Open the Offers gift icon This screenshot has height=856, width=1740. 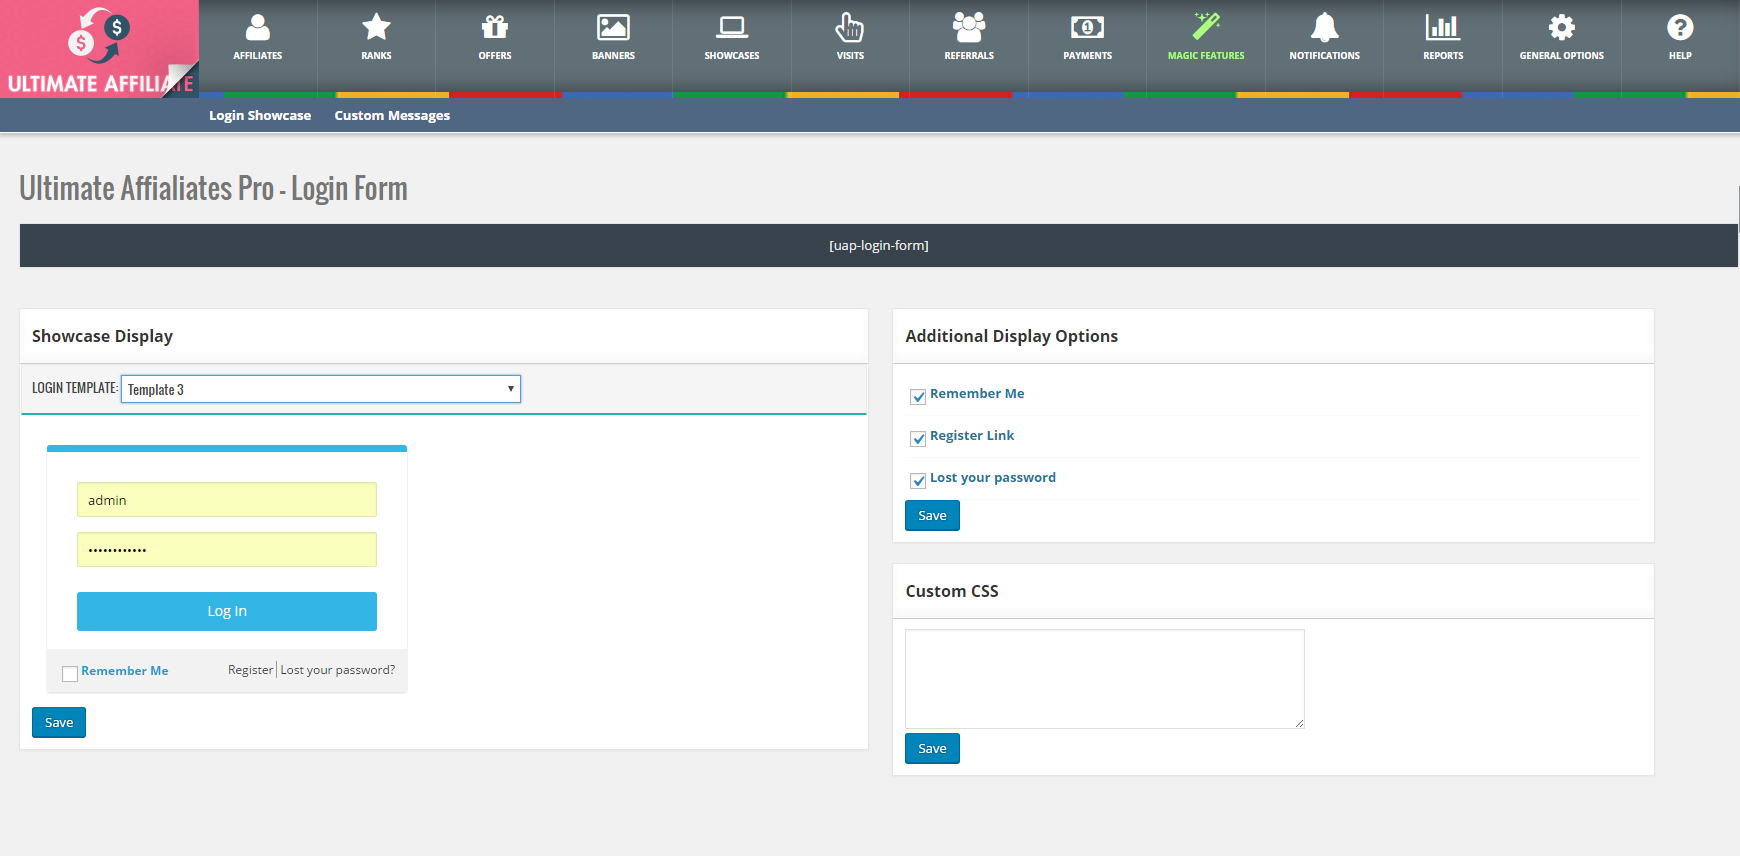tap(495, 27)
